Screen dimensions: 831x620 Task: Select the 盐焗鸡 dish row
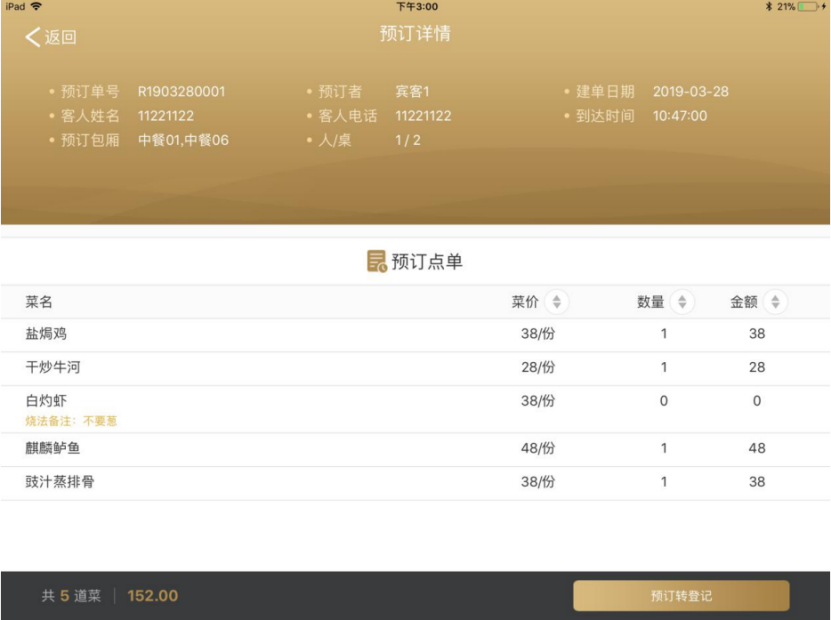tap(416, 334)
